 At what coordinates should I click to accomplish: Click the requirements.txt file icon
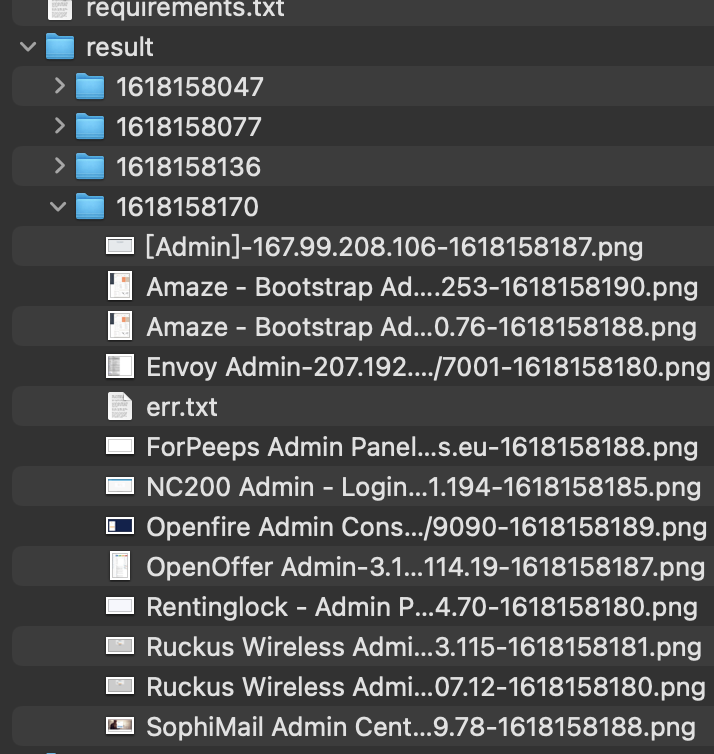click(x=61, y=9)
